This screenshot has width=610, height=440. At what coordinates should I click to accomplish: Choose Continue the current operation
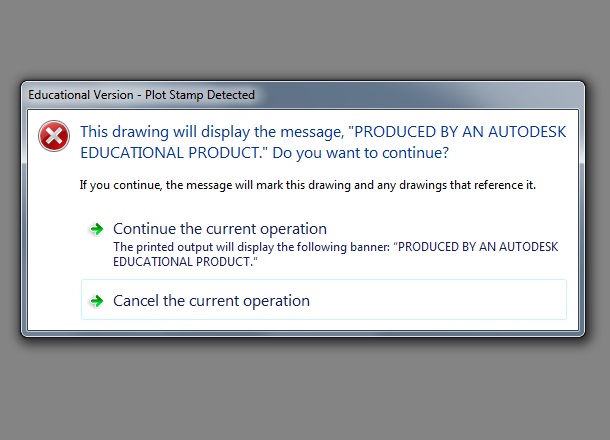(220, 229)
